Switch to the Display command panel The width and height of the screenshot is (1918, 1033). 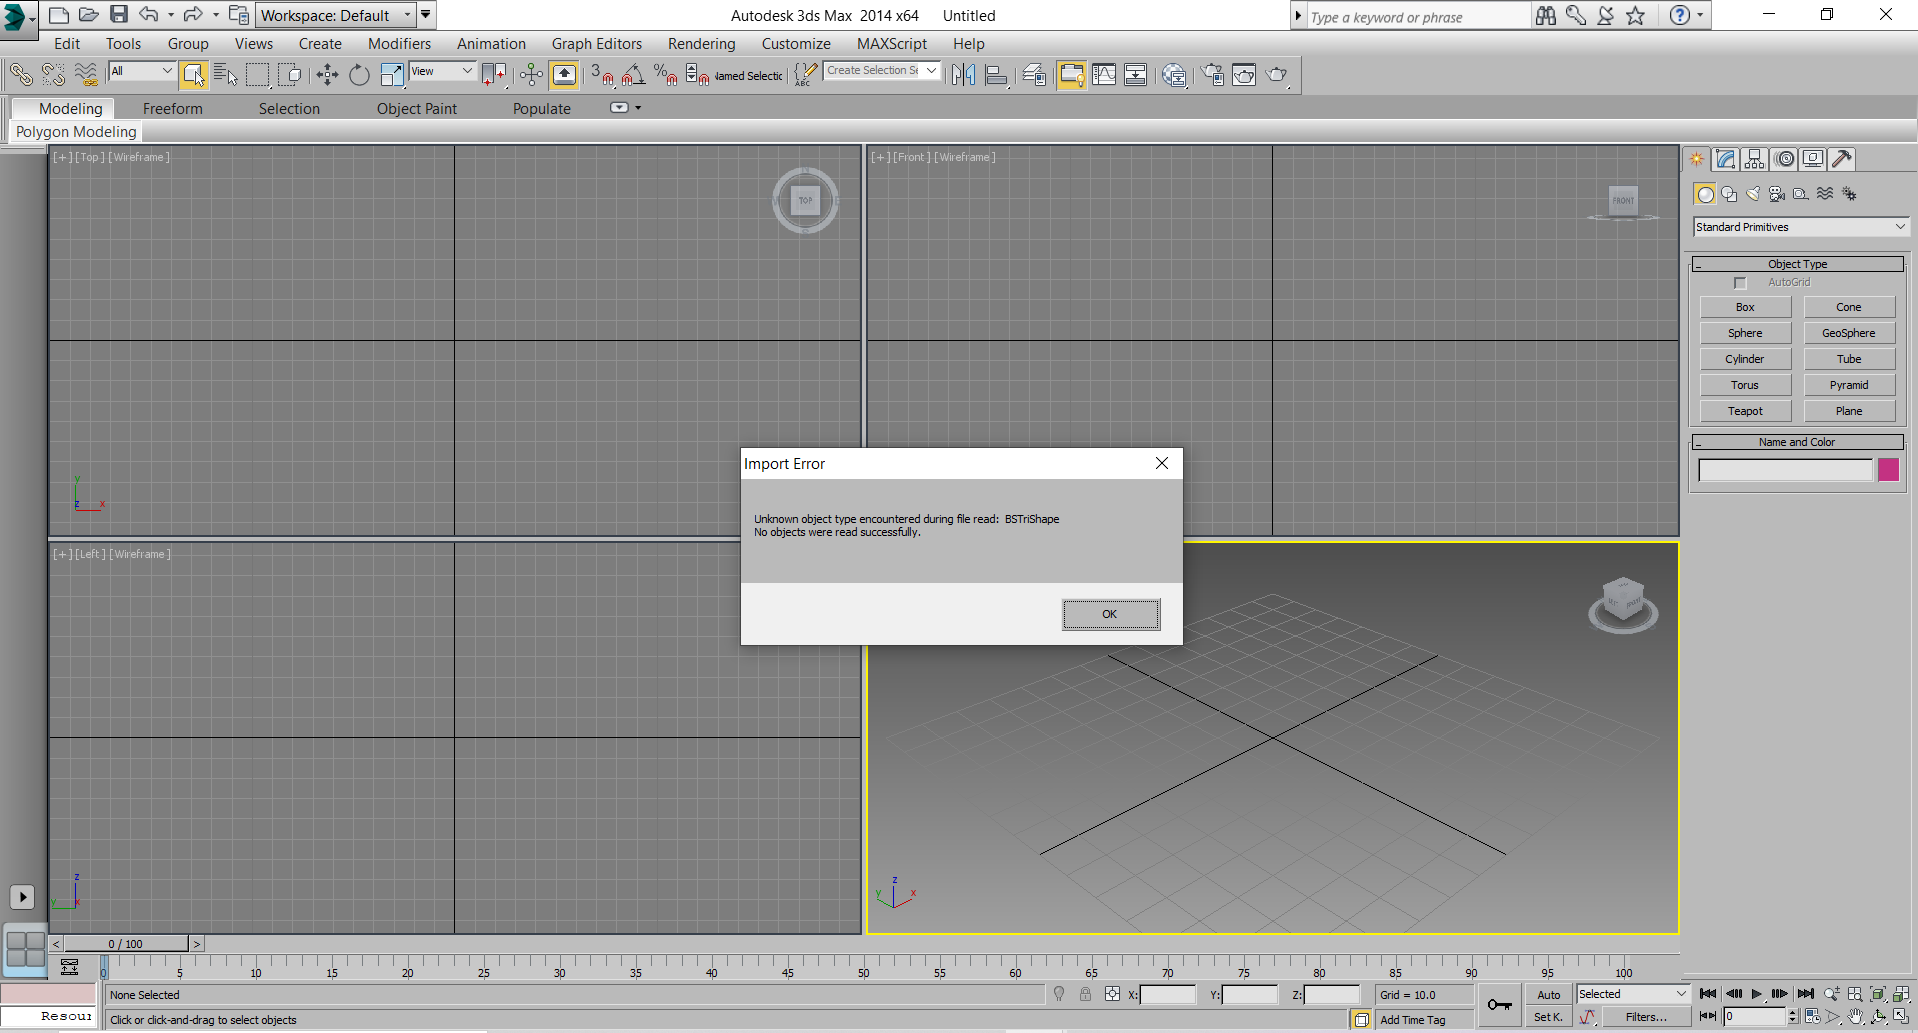[1813, 159]
